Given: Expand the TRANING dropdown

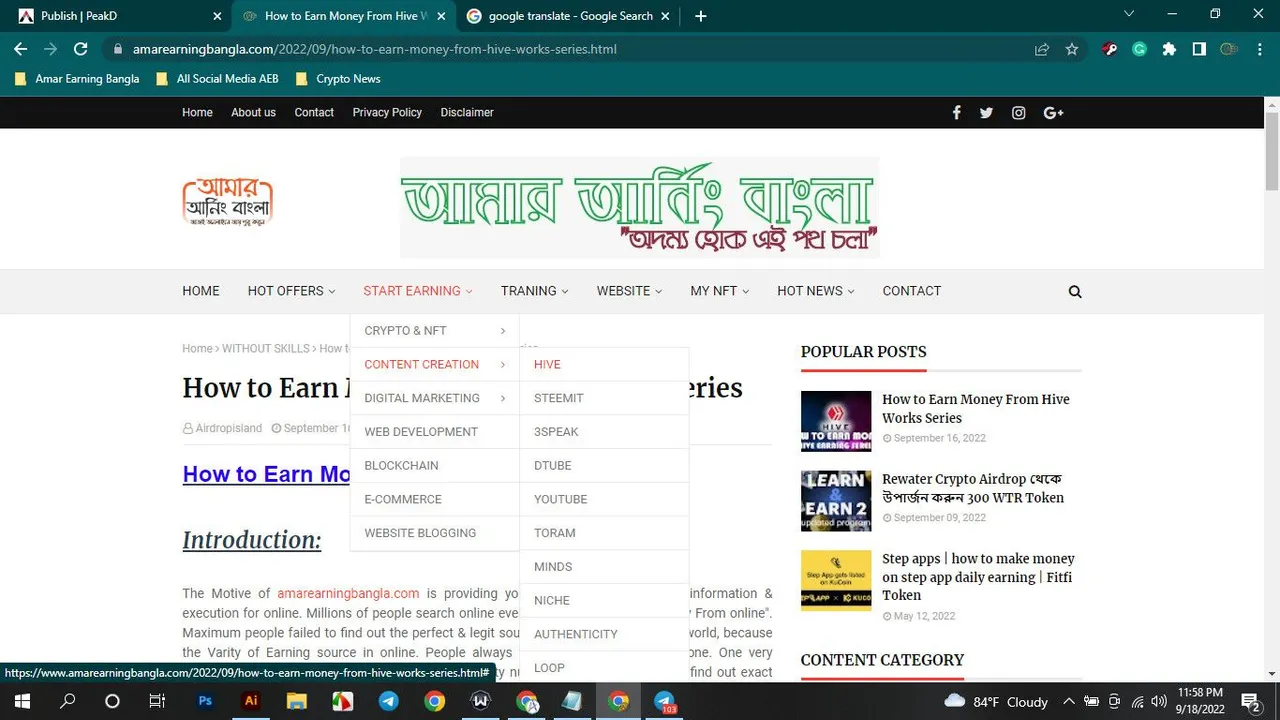Looking at the screenshot, I should [x=535, y=291].
